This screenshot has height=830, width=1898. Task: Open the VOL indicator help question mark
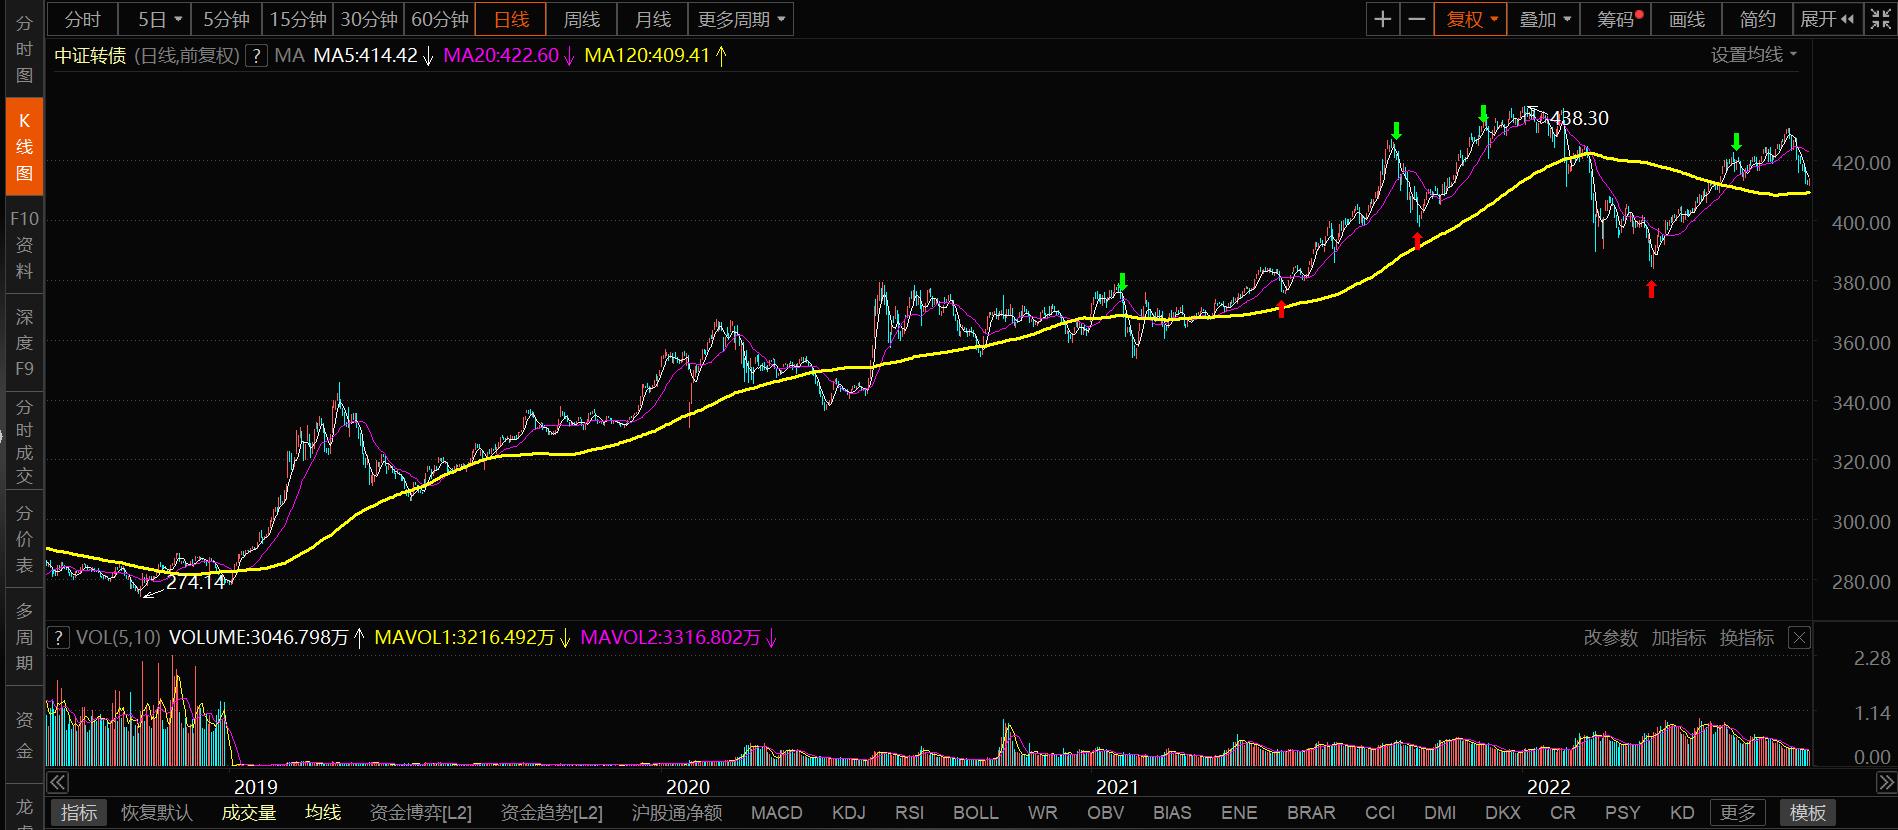click(x=59, y=638)
